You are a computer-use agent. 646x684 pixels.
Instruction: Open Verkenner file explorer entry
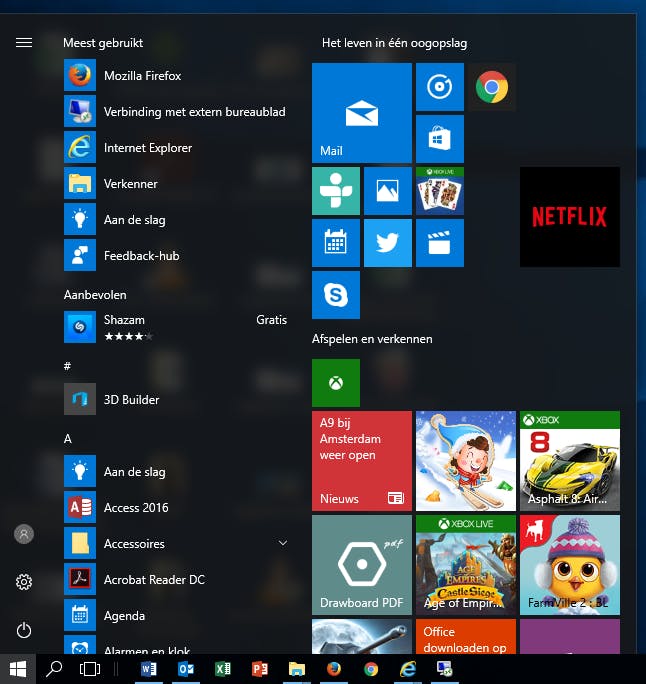[175, 184]
